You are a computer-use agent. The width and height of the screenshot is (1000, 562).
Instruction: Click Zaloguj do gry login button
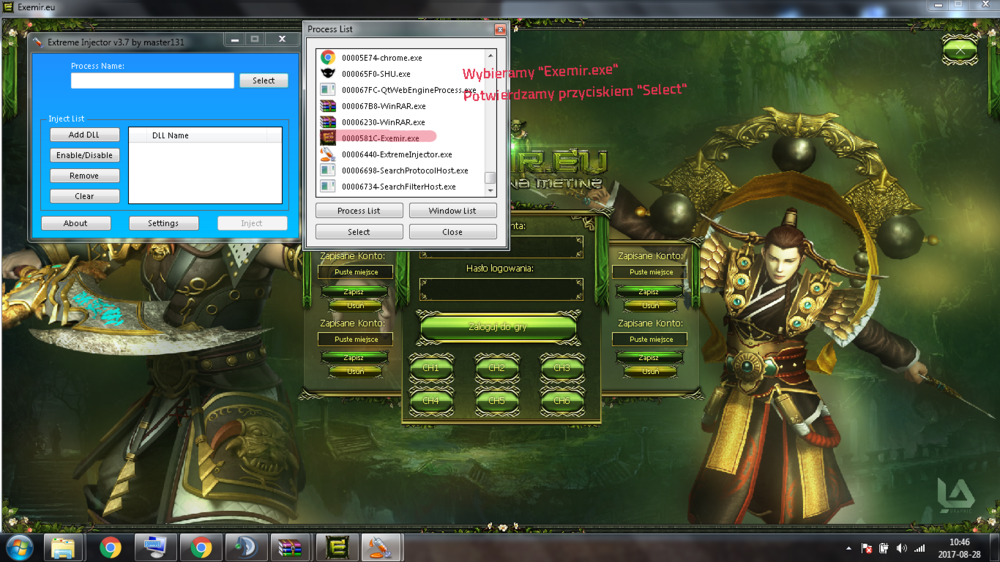pos(497,327)
